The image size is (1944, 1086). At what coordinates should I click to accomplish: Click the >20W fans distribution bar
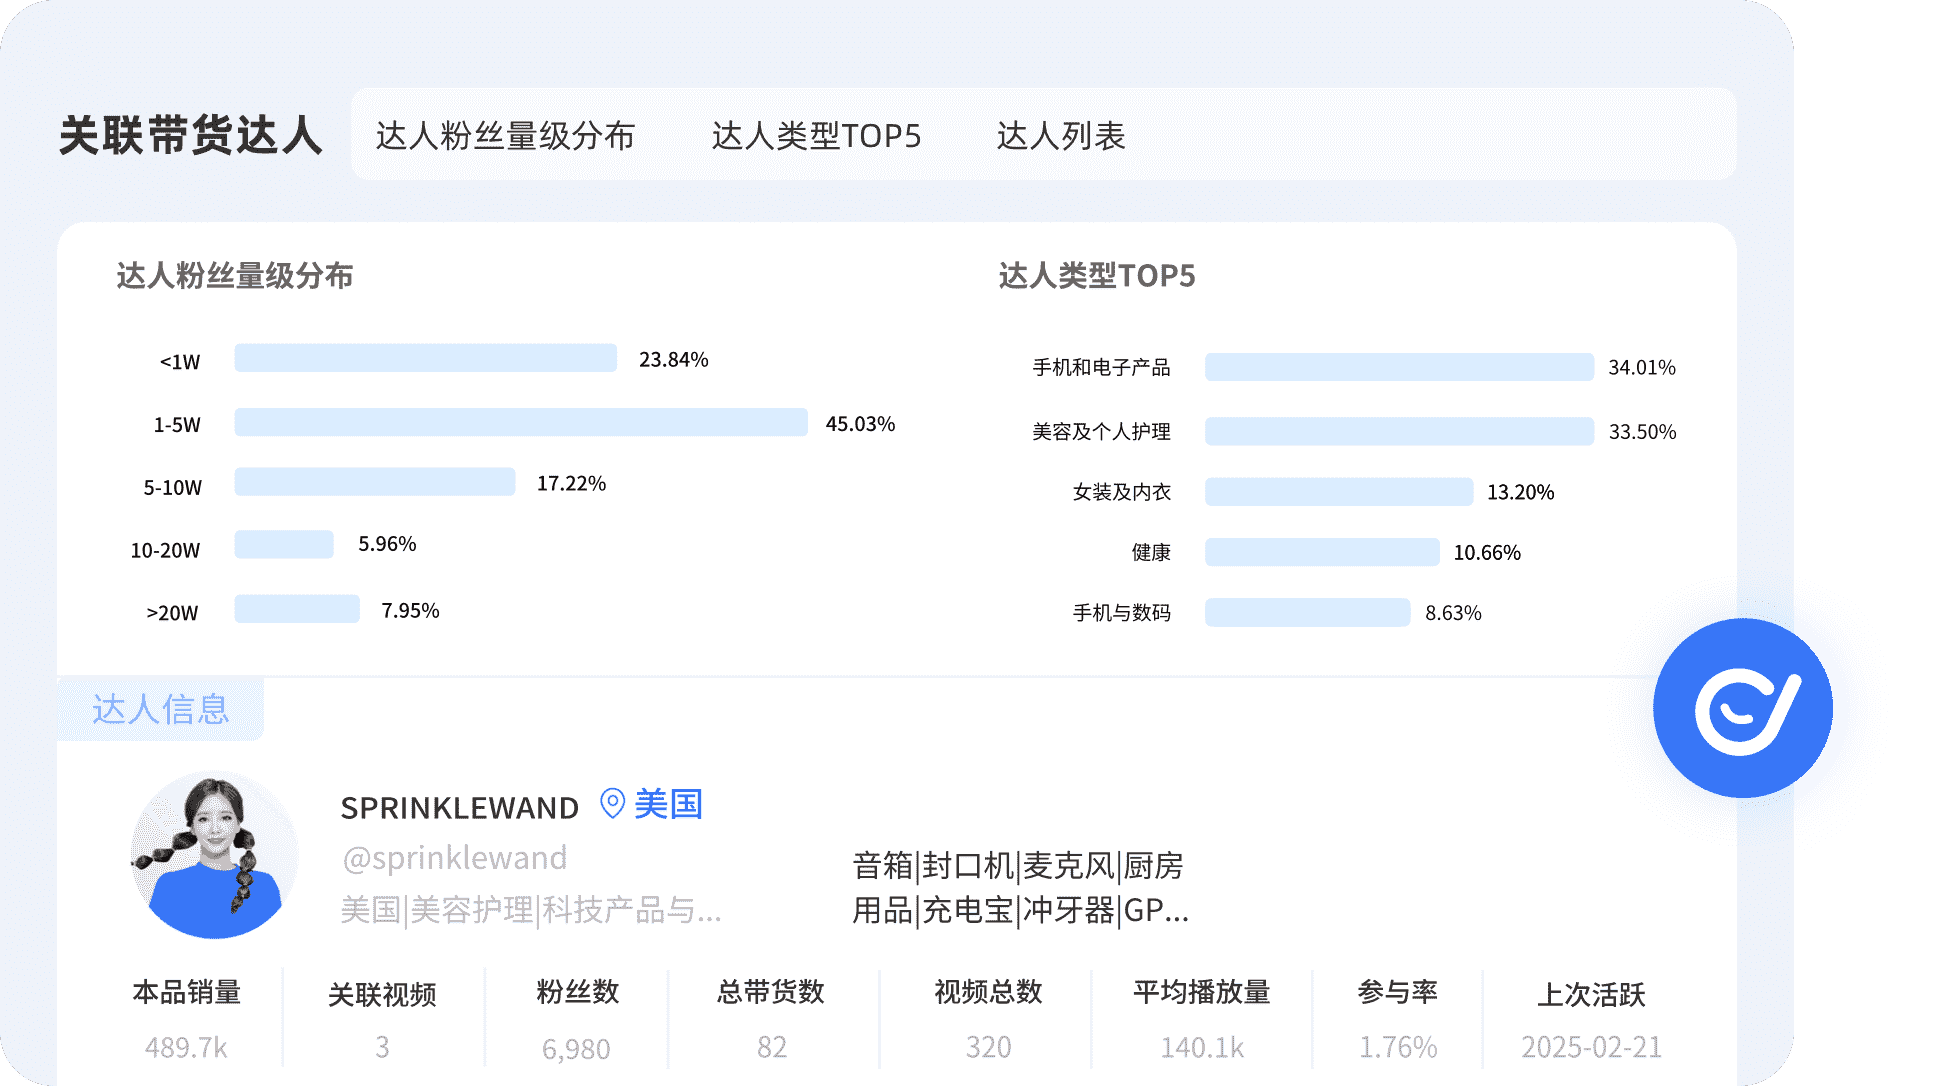297,609
